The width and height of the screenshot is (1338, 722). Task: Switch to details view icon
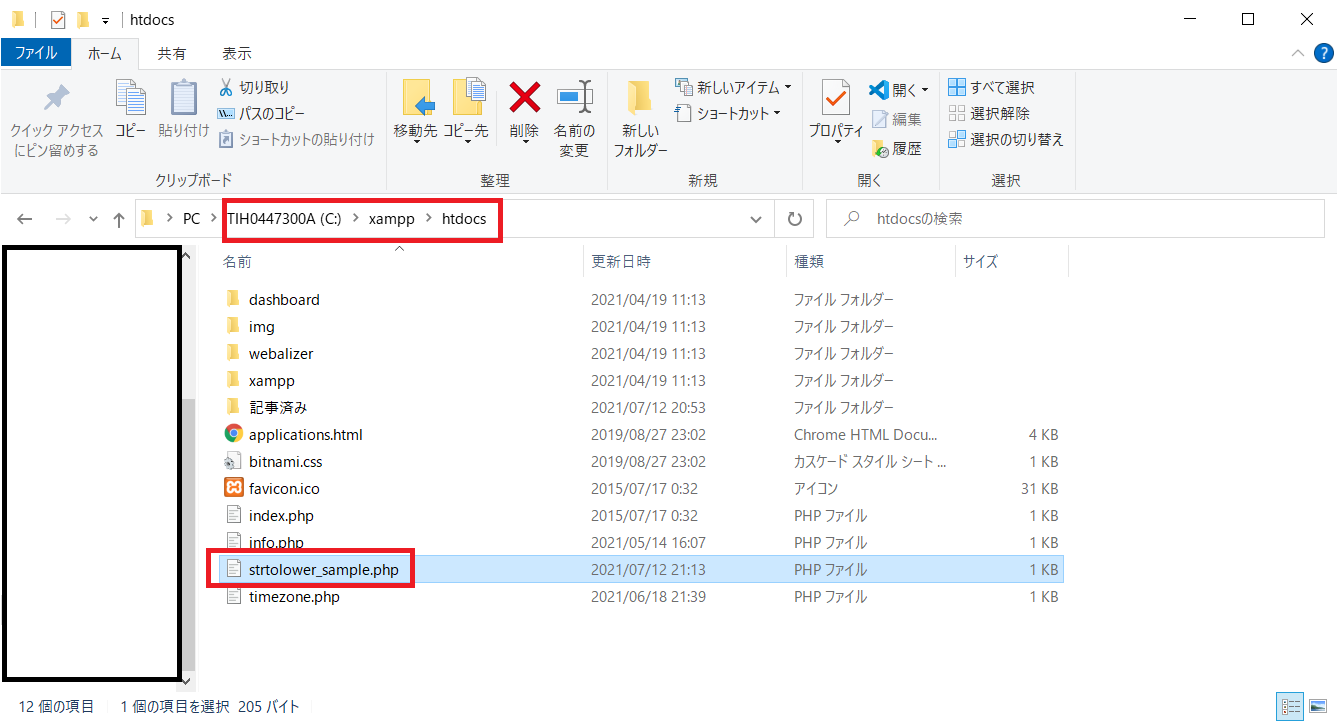[x=1288, y=706]
